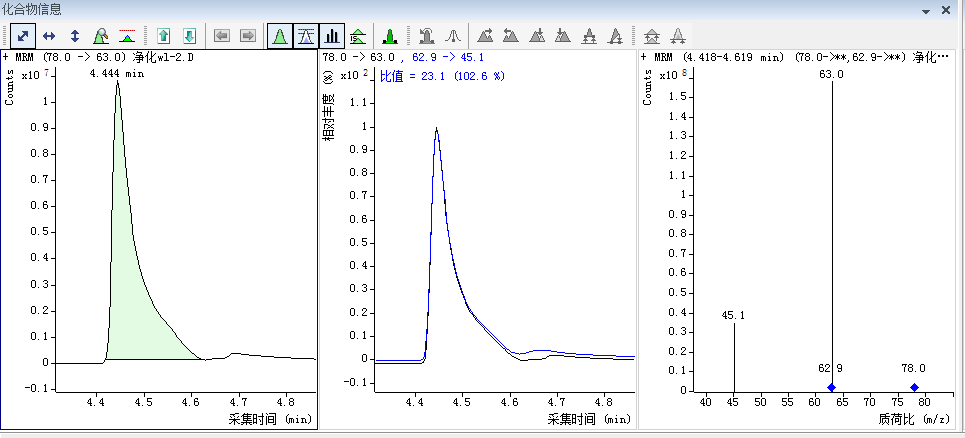Go to next compound with green down arrow
This screenshot has height=438, width=965.
(190, 36)
